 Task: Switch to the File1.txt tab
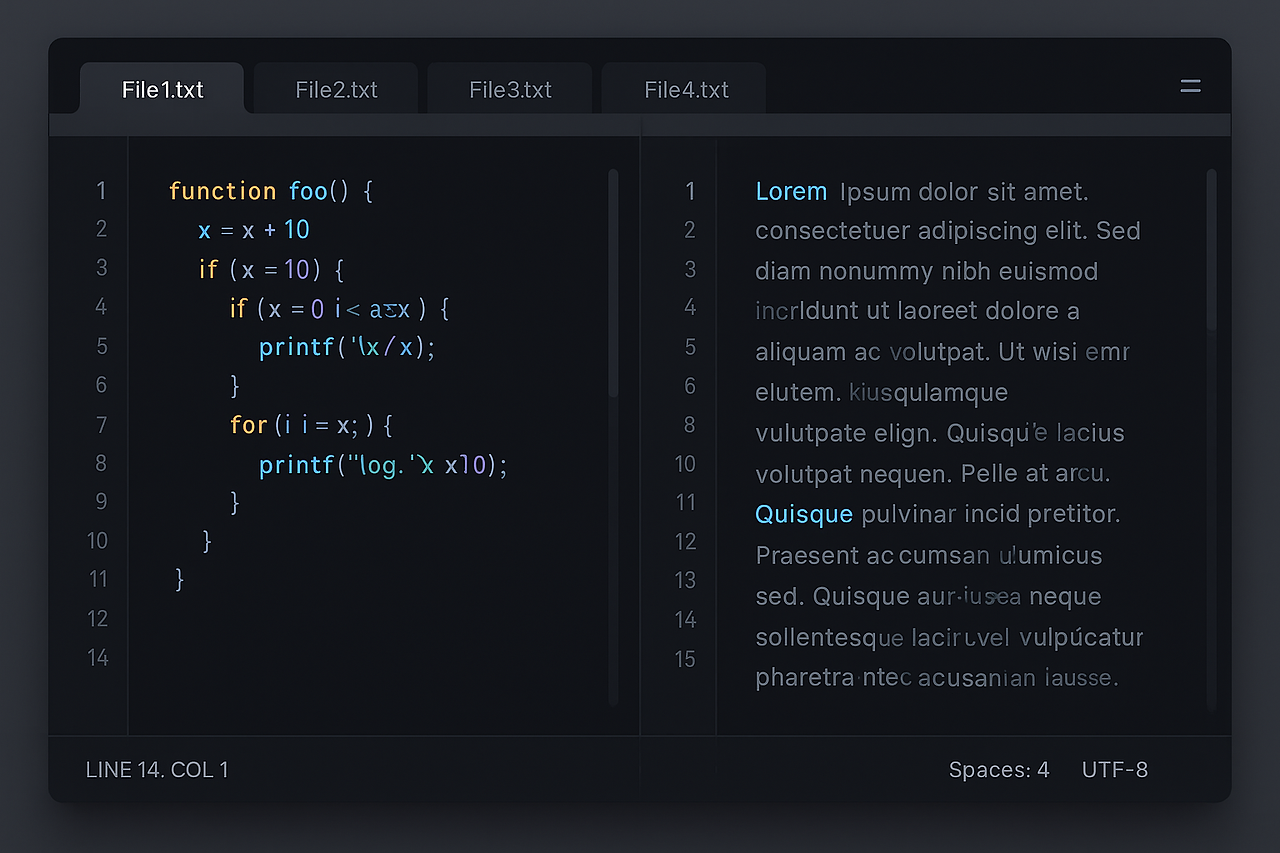click(162, 89)
